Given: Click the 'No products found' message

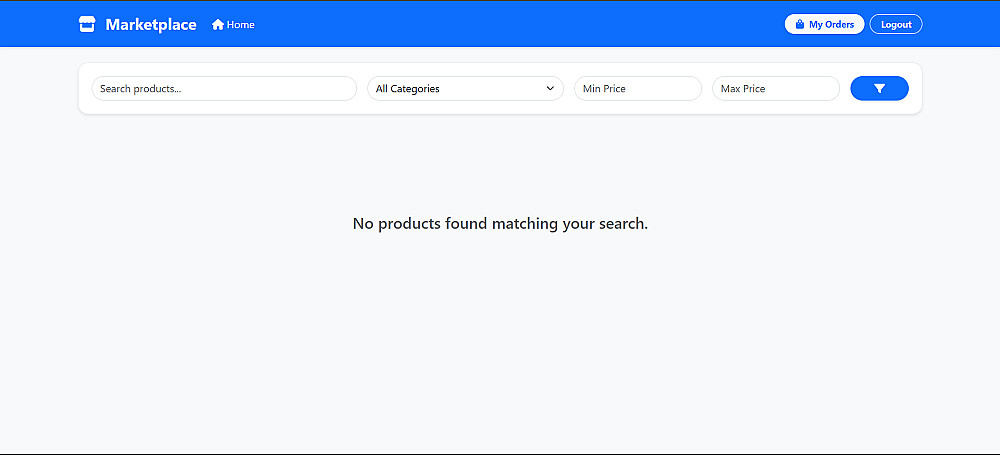Looking at the screenshot, I should click(500, 224).
